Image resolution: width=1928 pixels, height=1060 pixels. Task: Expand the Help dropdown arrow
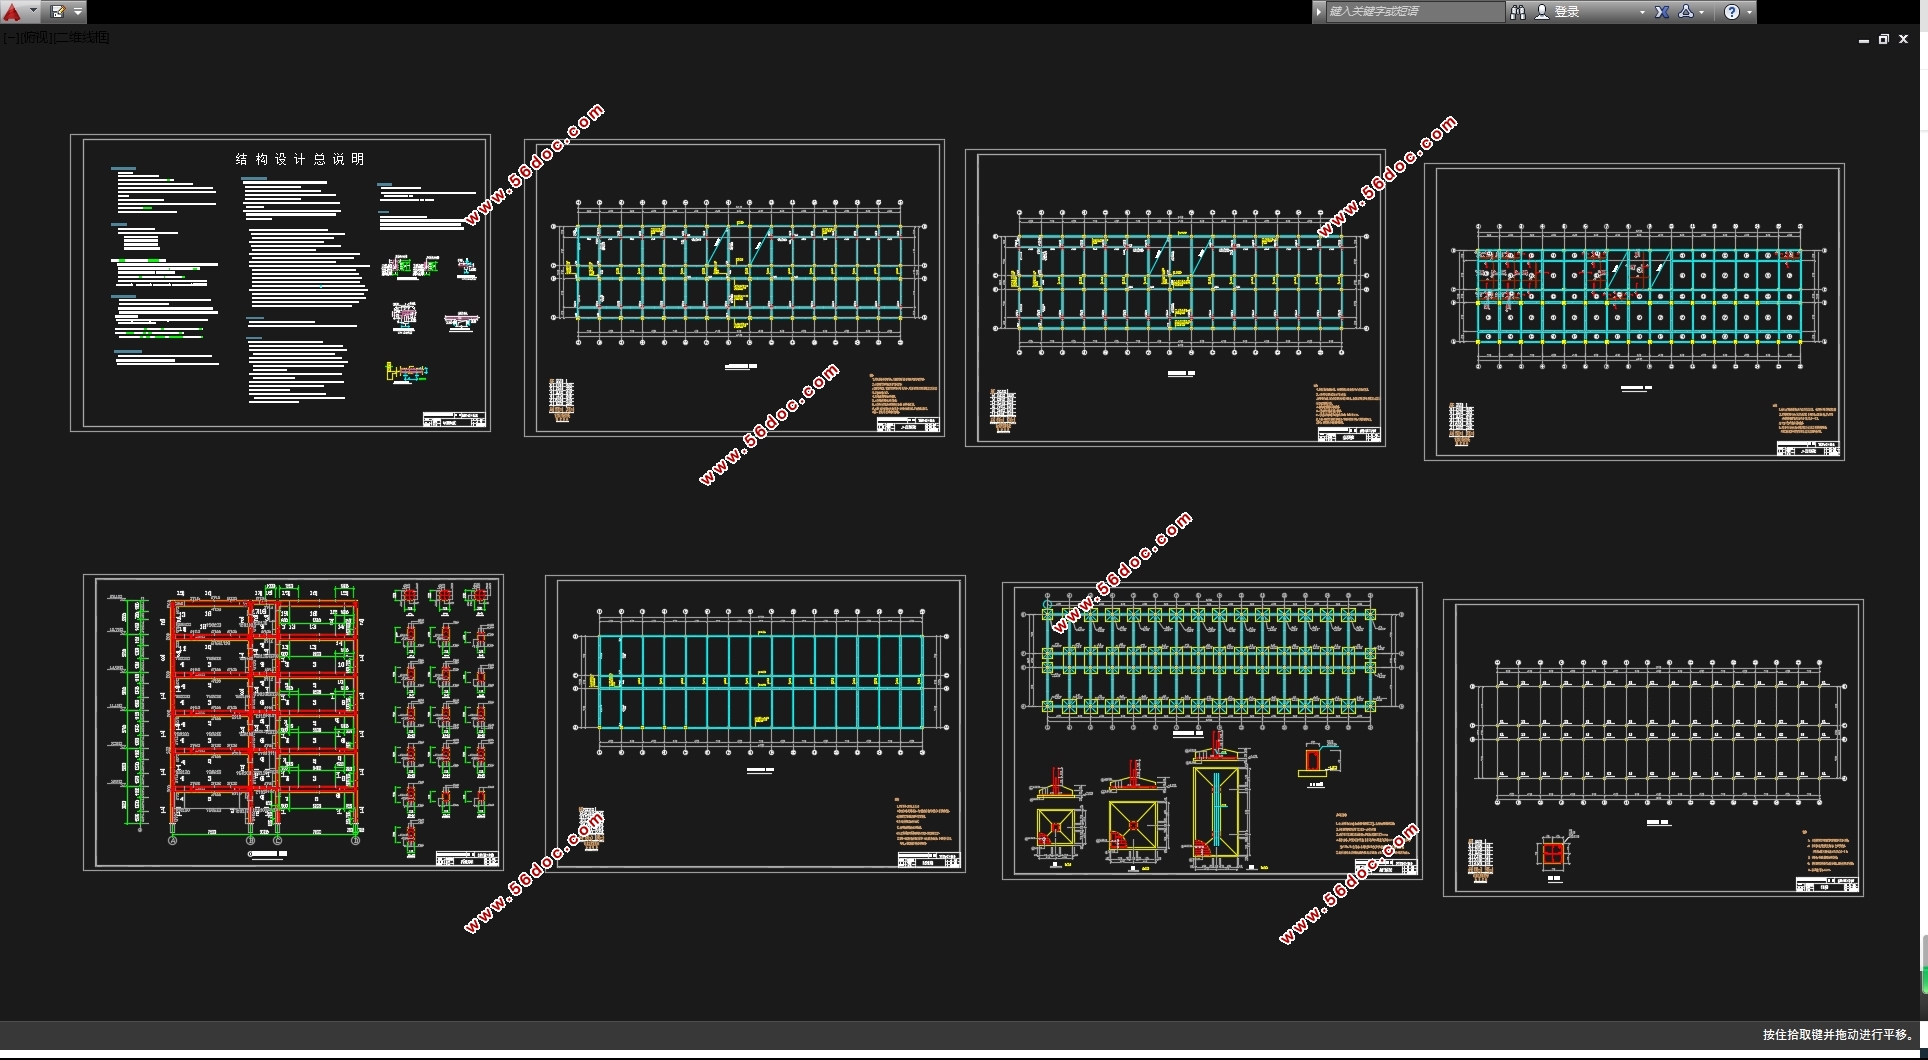coord(1749,13)
